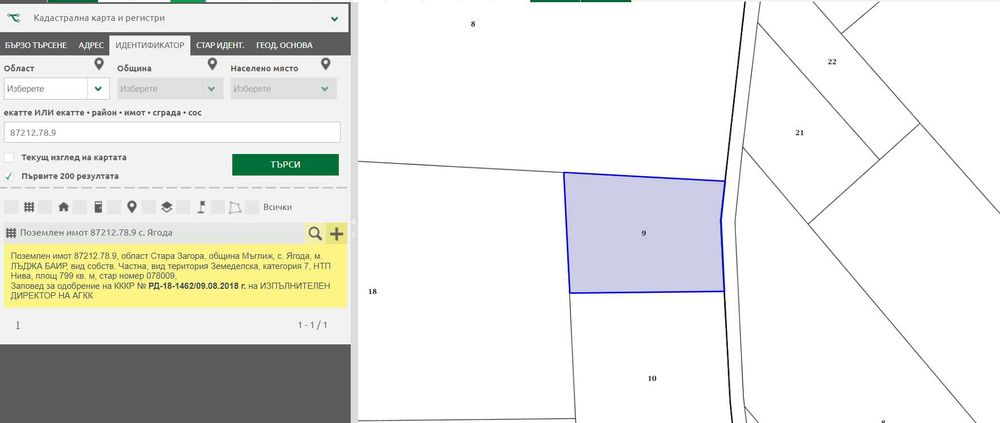Screen dimensions: 1000x423
Task: Open the Област dropdown
Action: click(x=56, y=89)
